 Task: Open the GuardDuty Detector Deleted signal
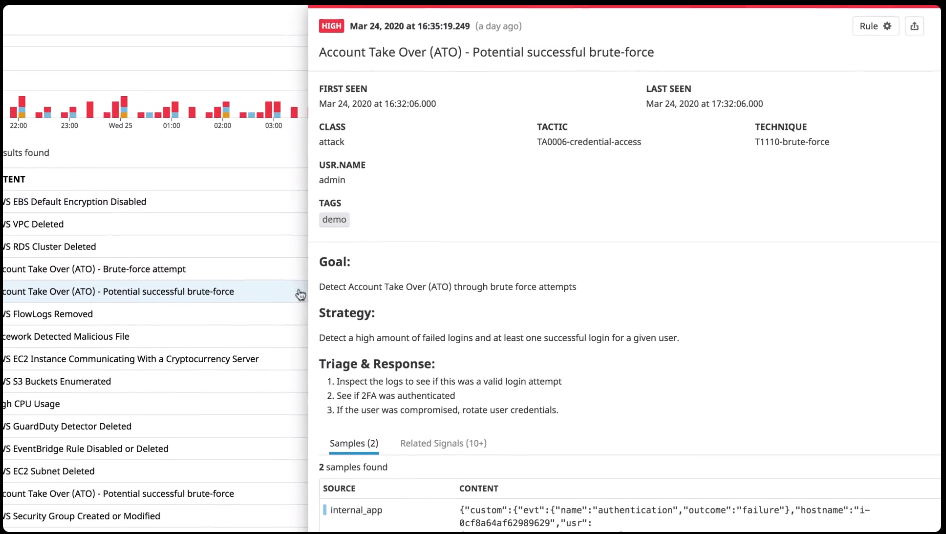67,427
